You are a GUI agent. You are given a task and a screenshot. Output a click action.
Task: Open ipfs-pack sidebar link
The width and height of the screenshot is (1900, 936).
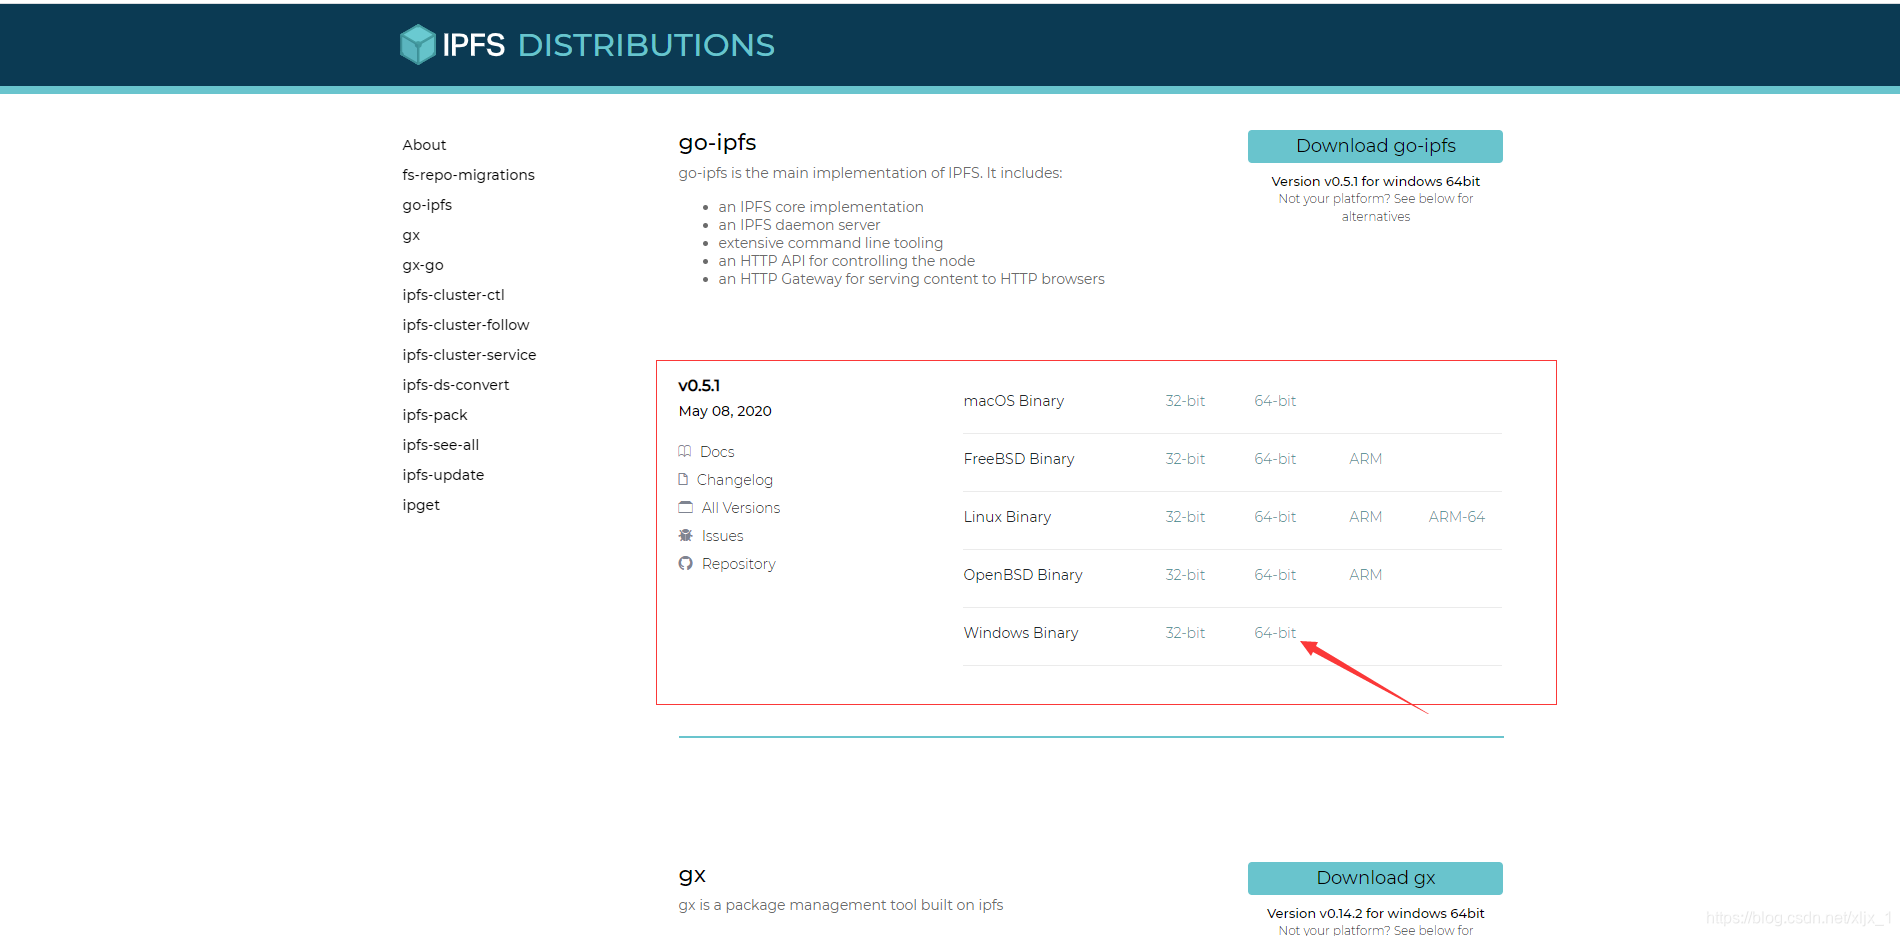coord(435,415)
